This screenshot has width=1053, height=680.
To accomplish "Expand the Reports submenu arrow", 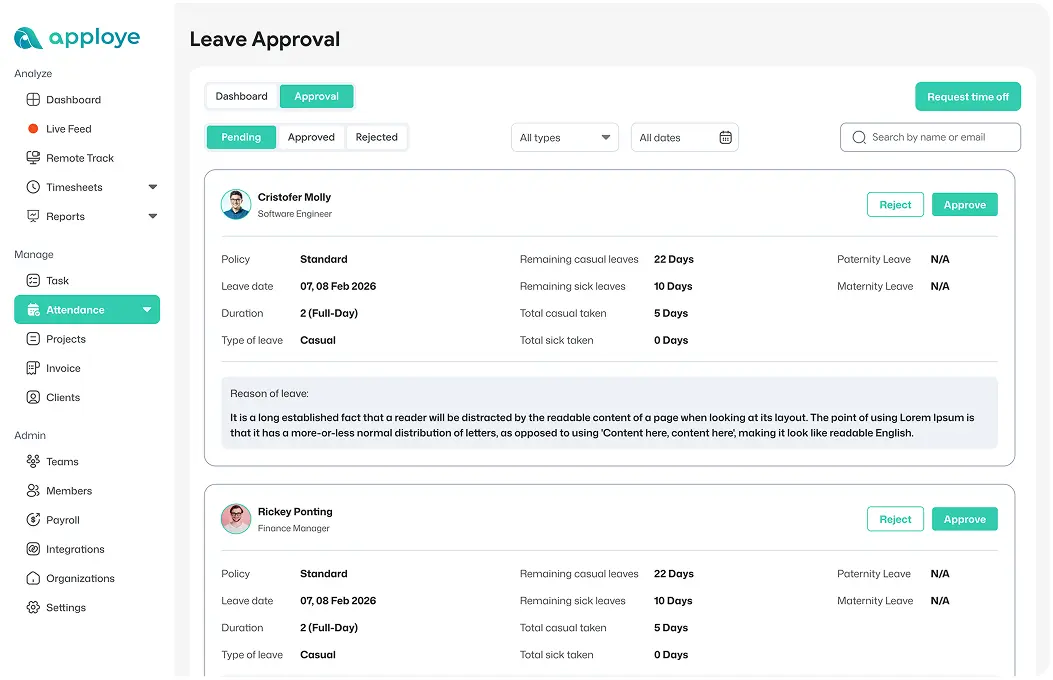I will click(152, 216).
